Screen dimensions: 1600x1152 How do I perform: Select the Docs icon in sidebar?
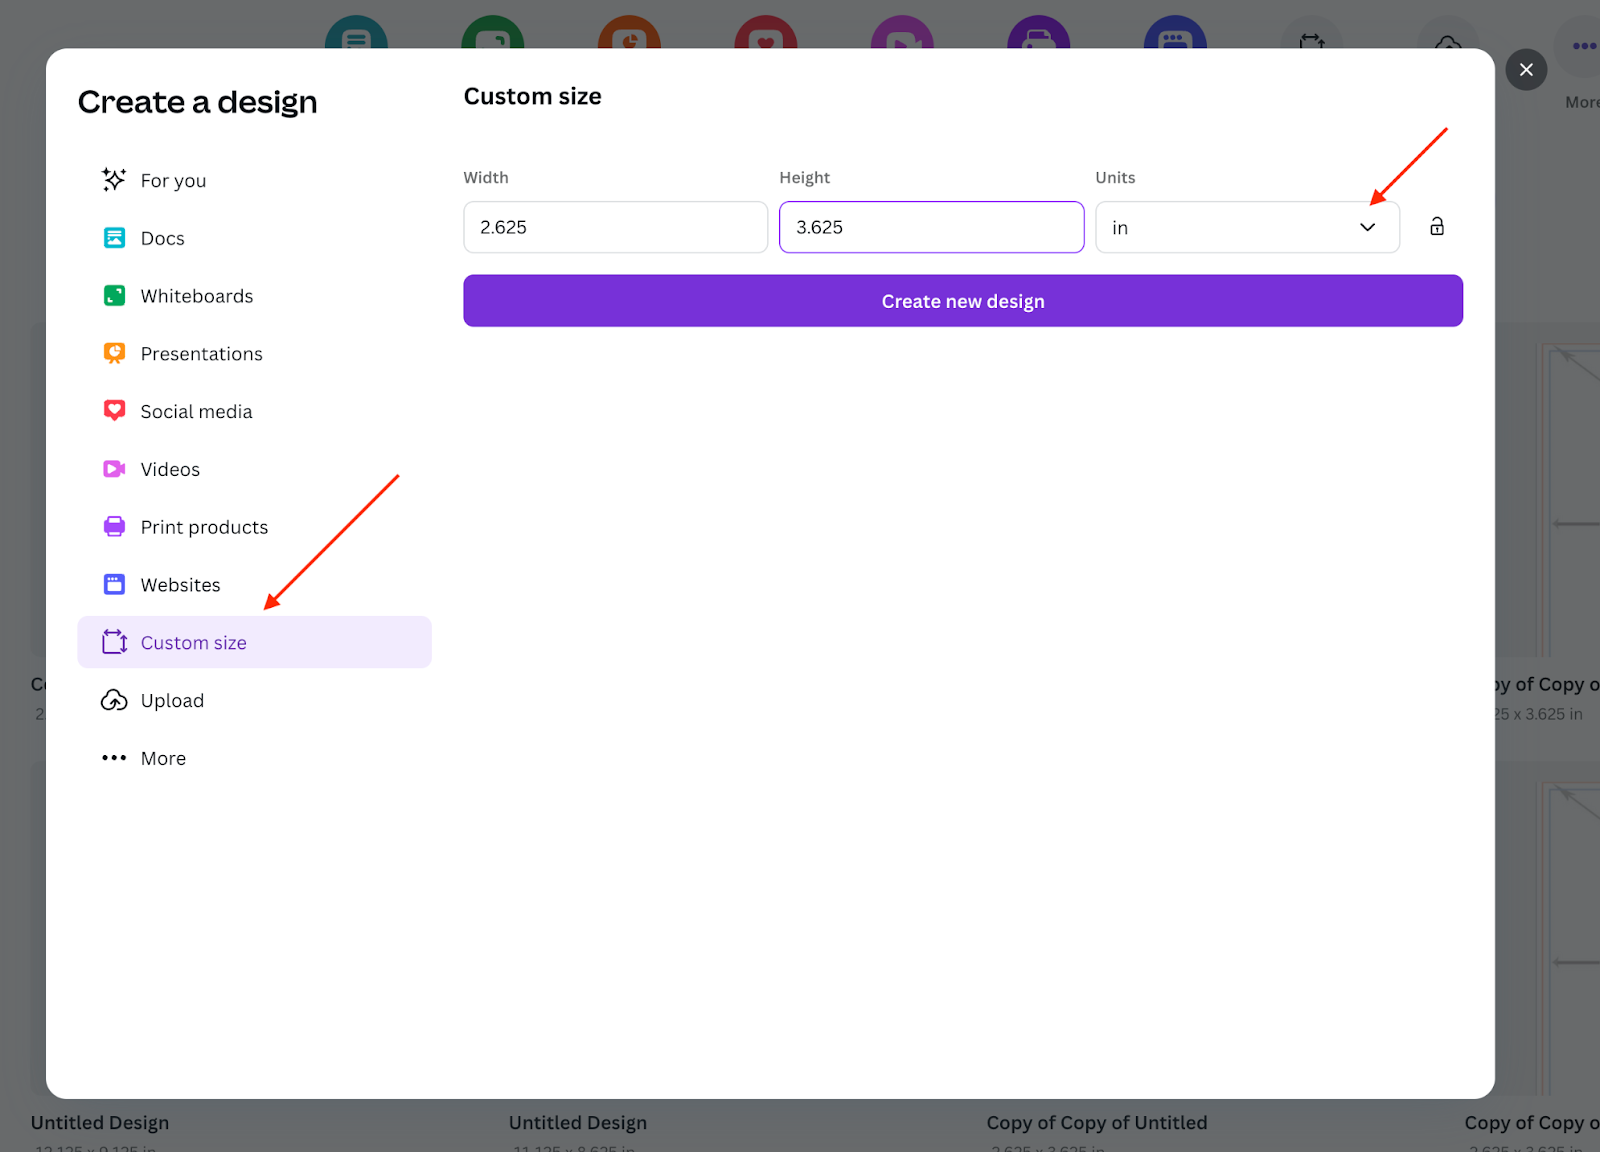[x=114, y=238]
